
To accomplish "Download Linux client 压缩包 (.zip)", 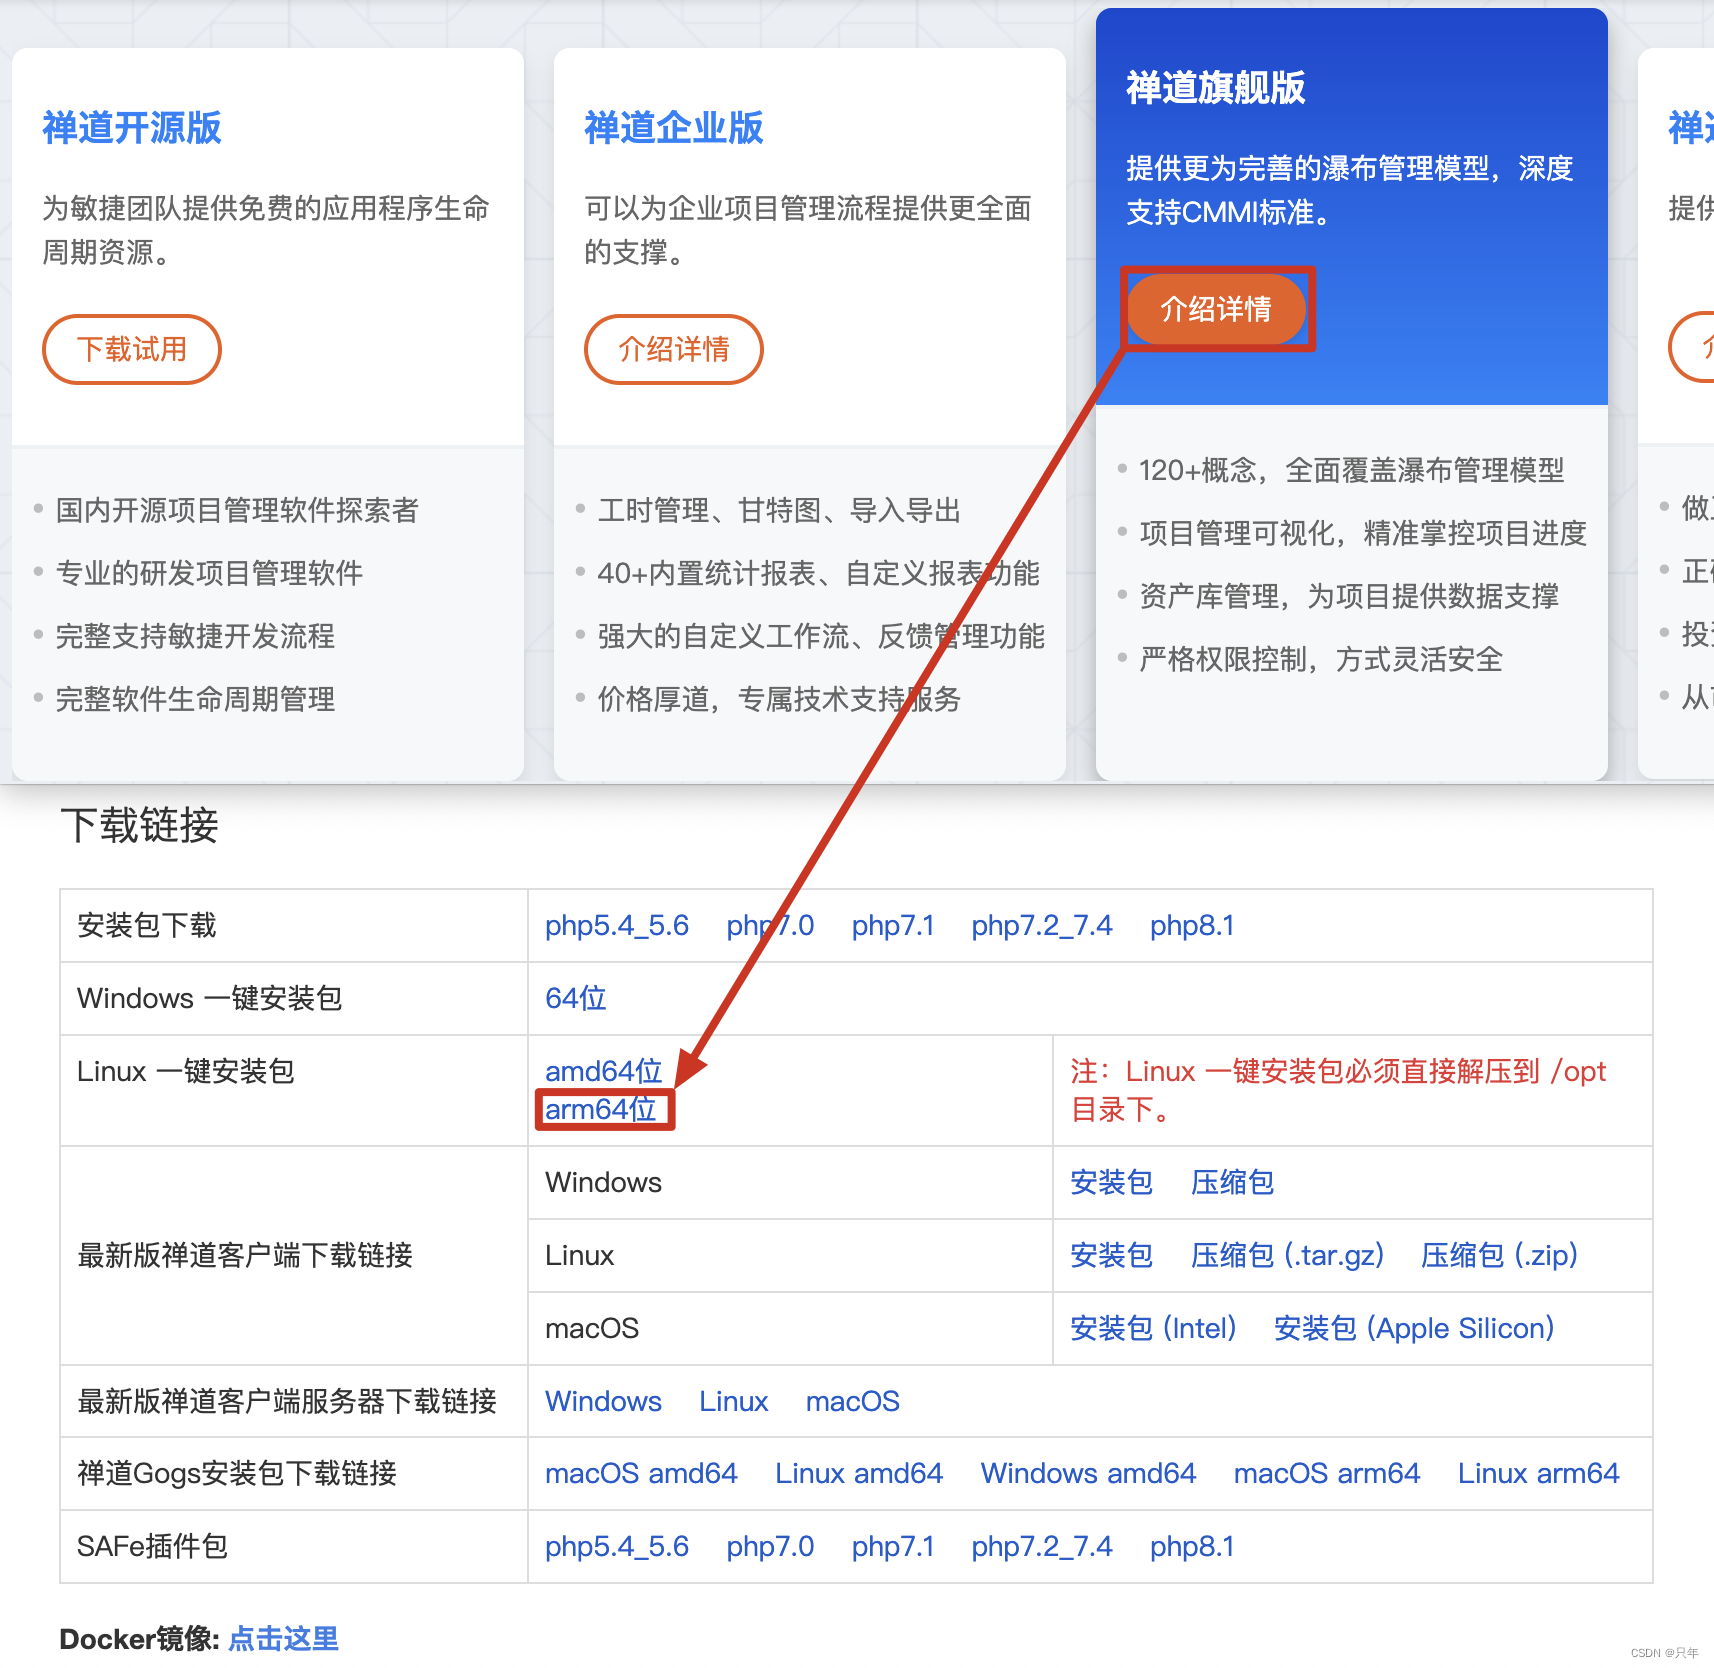I will pyautogui.click(x=1500, y=1255).
